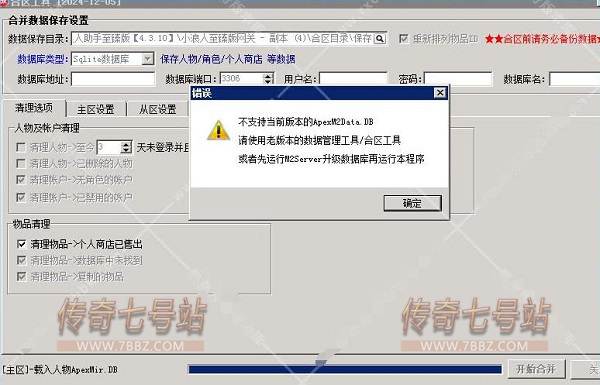Adjust the 天未登录 days spinner
Image resolution: width=600 pixels, height=385 pixels.
coord(126,147)
